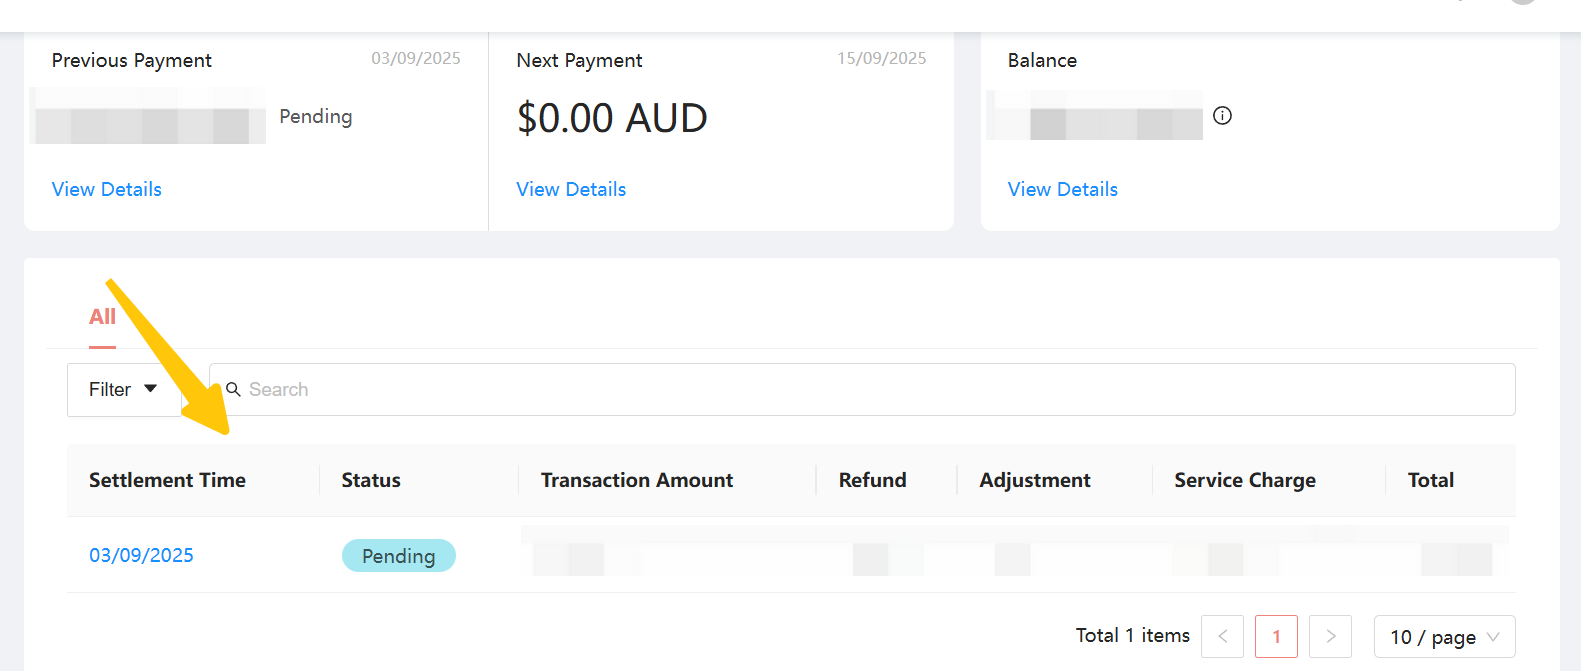View Details for Previous Payment
The image size is (1581, 671).
(x=107, y=189)
